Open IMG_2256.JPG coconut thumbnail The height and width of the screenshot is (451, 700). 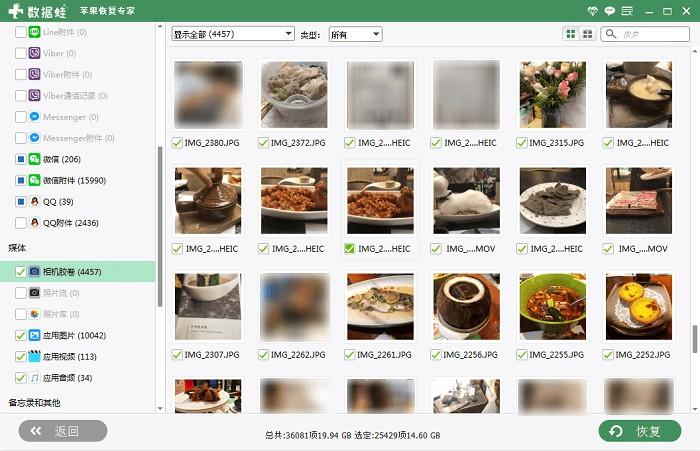pos(467,306)
